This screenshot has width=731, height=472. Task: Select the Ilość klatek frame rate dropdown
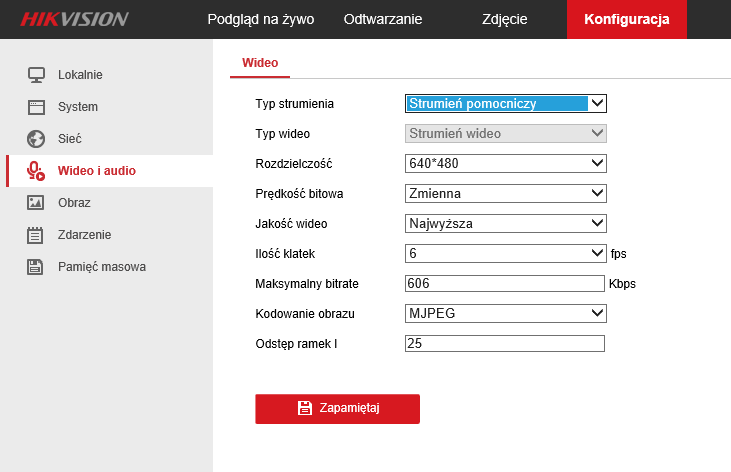(x=505, y=253)
